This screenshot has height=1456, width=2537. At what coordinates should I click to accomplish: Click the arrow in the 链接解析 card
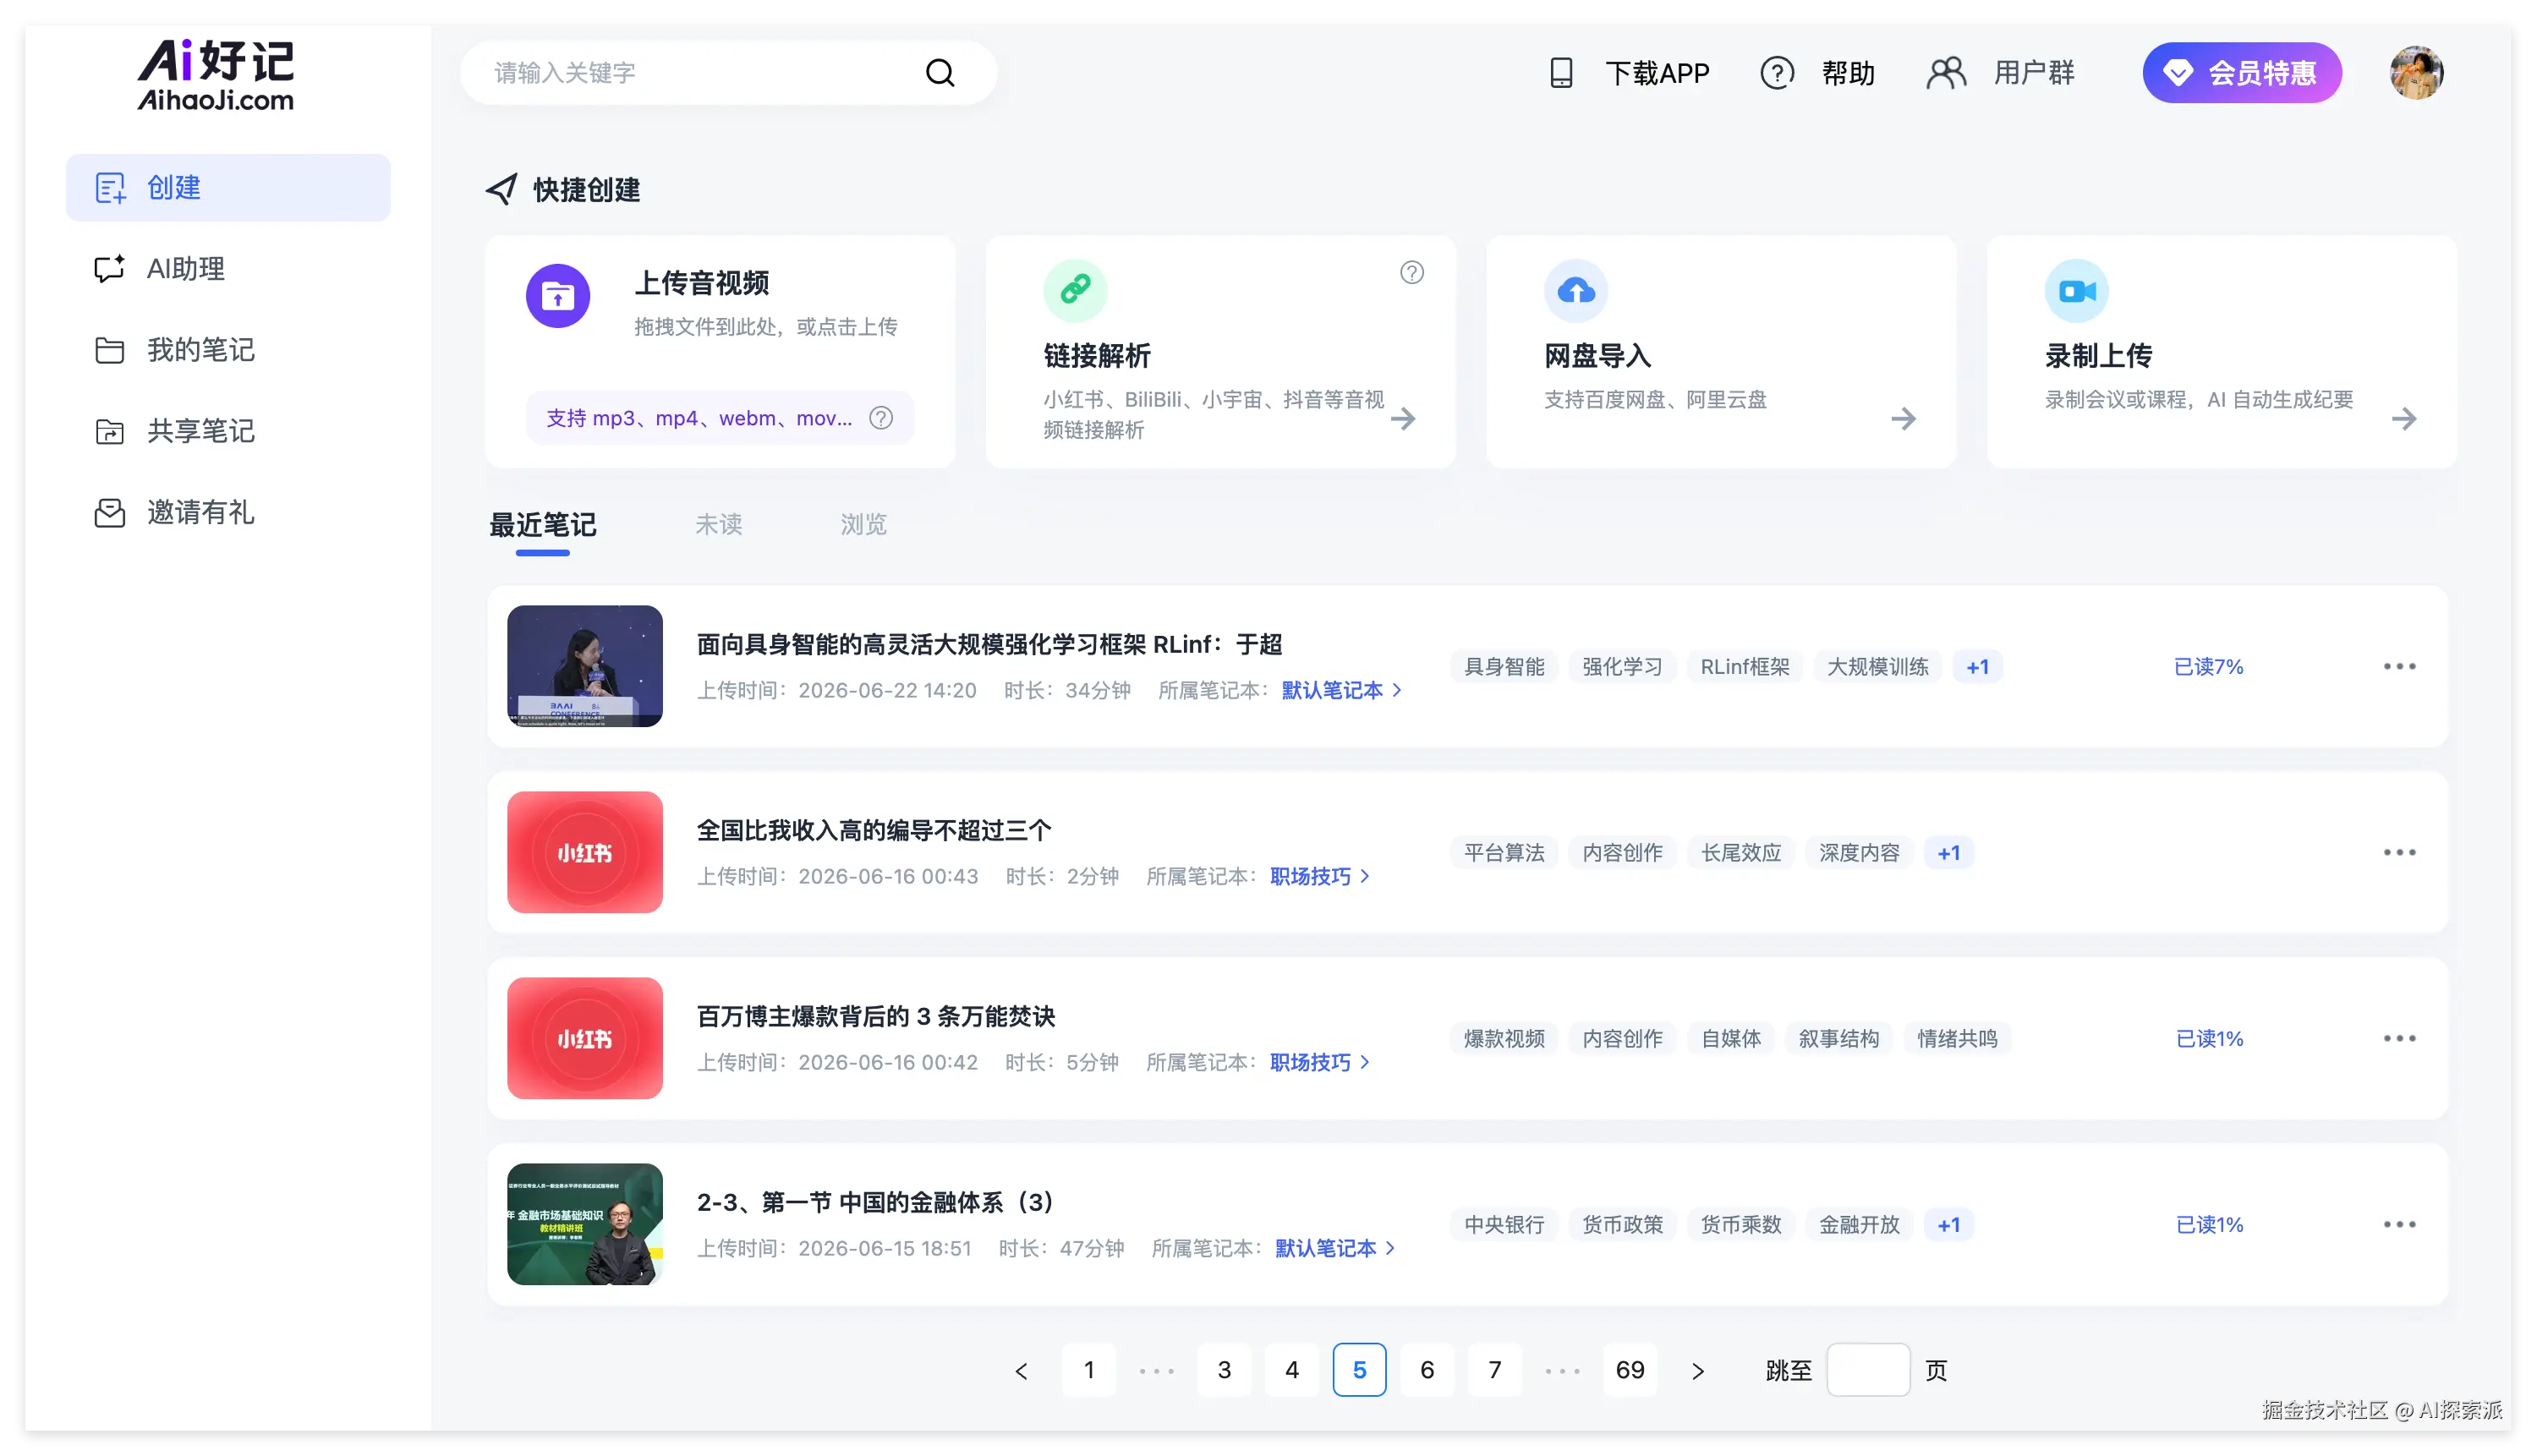click(1403, 419)
